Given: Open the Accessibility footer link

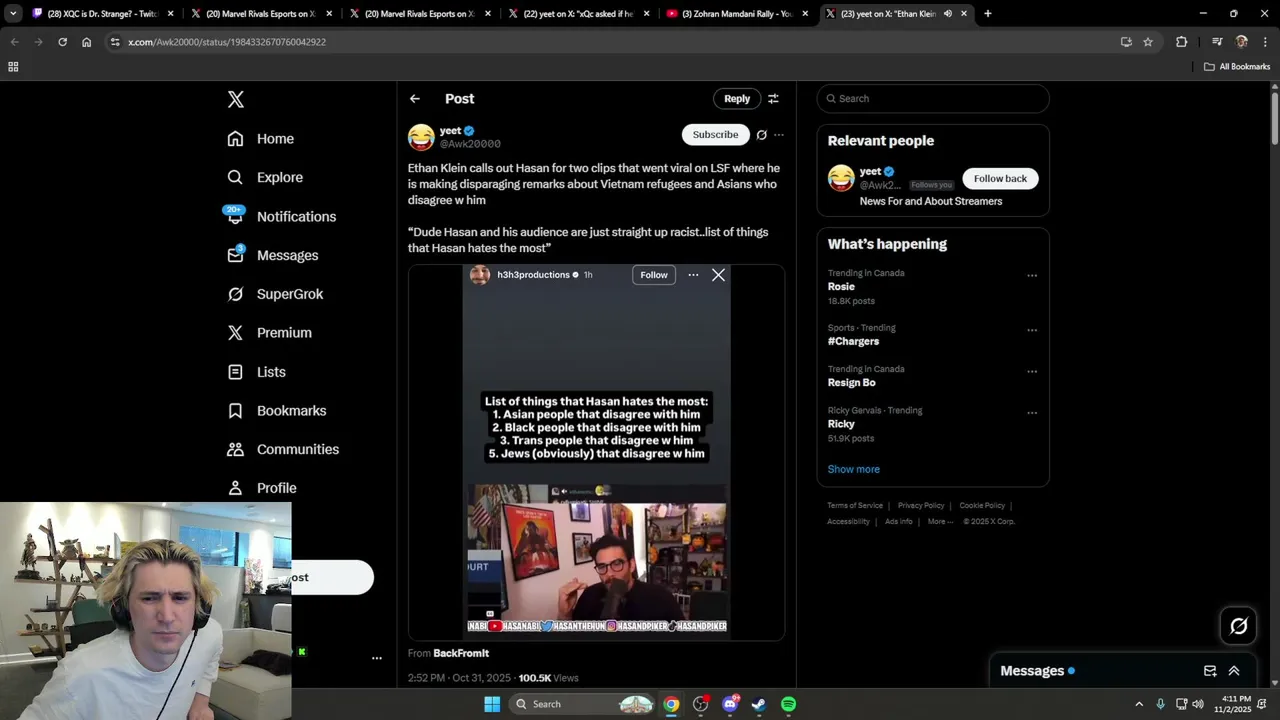Looking at the screenshot, I should point(848,522).
